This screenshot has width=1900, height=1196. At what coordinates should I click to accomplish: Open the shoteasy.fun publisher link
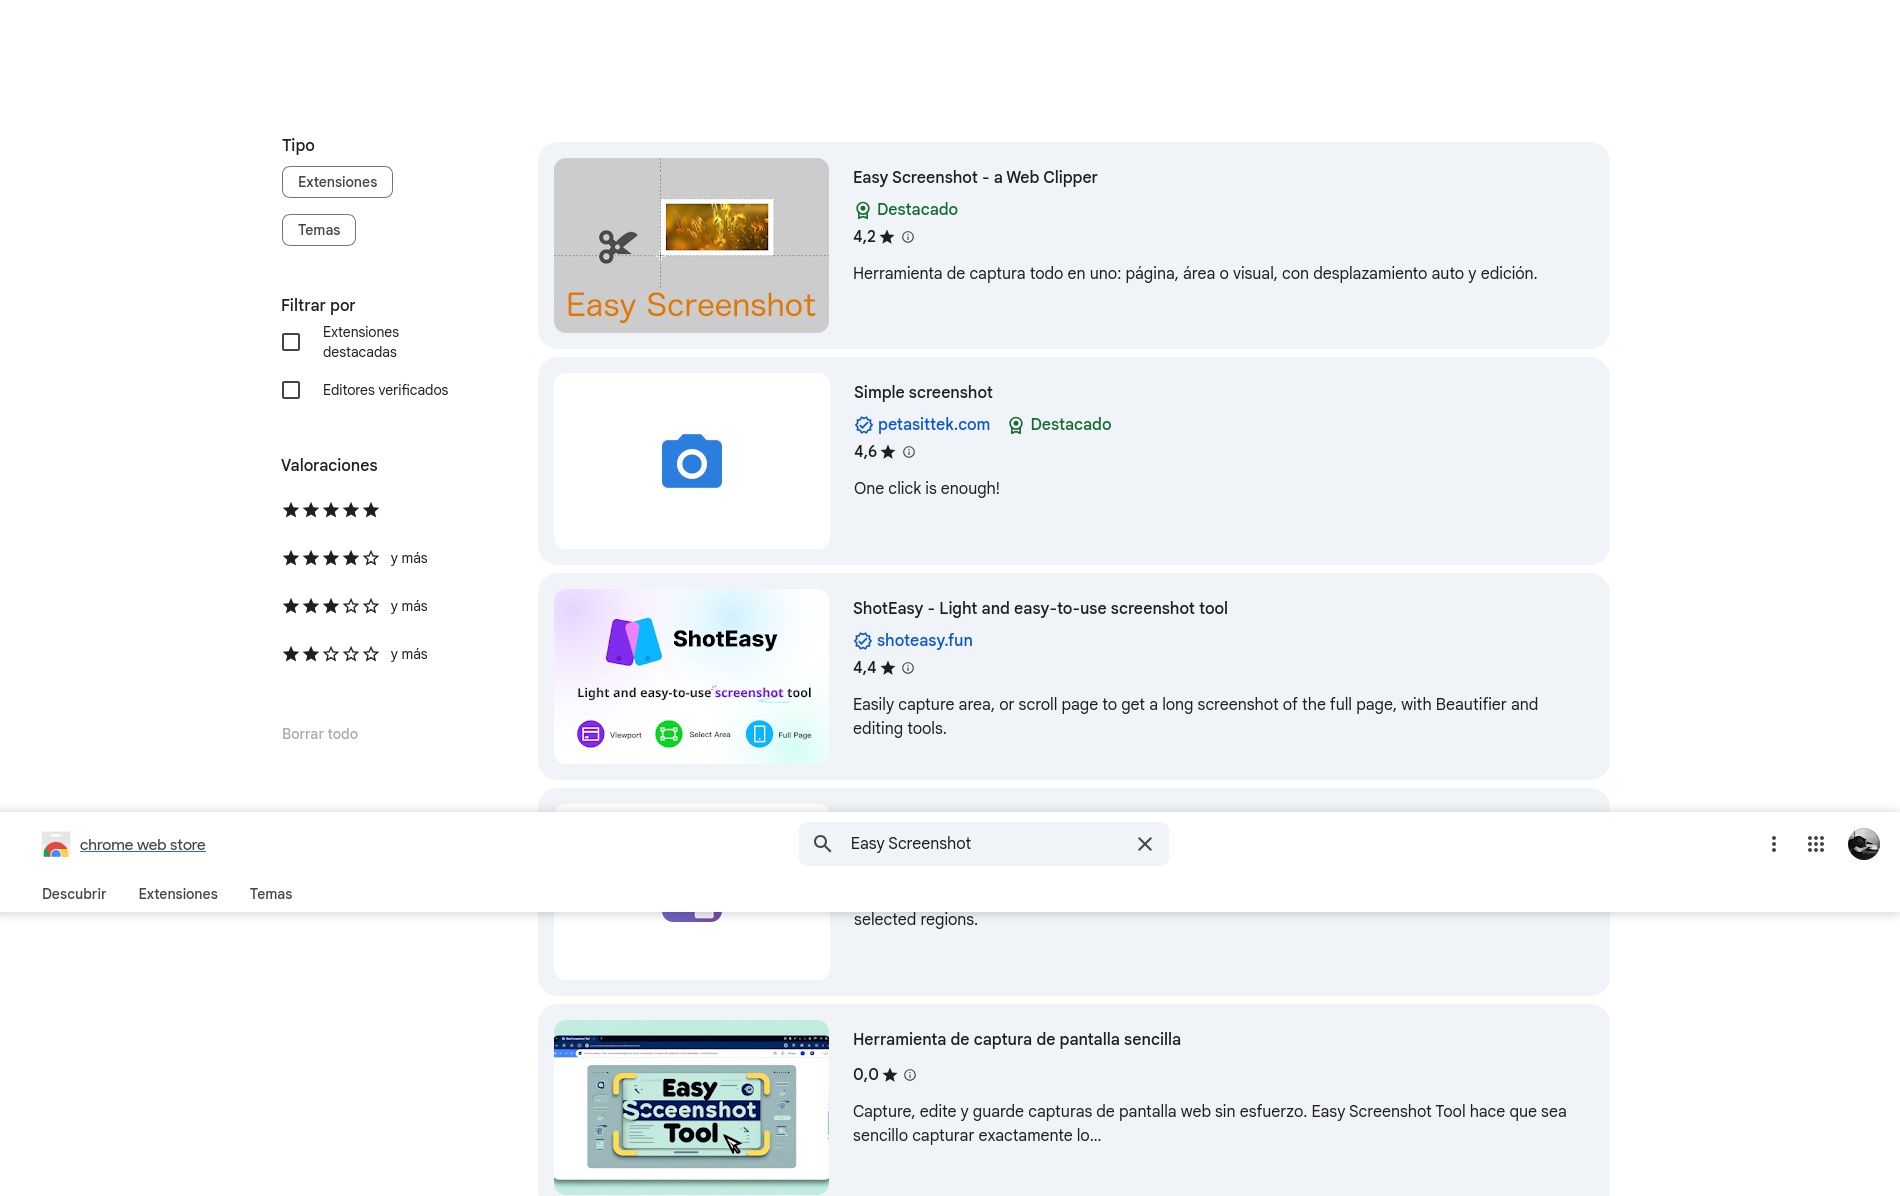[x=925, y=641]
